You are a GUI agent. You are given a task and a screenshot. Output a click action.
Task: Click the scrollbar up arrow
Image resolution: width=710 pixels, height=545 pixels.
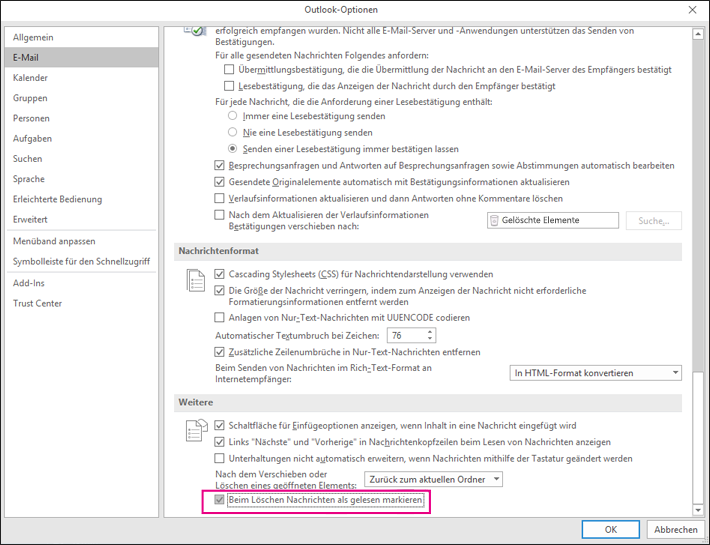coord(698,34)
